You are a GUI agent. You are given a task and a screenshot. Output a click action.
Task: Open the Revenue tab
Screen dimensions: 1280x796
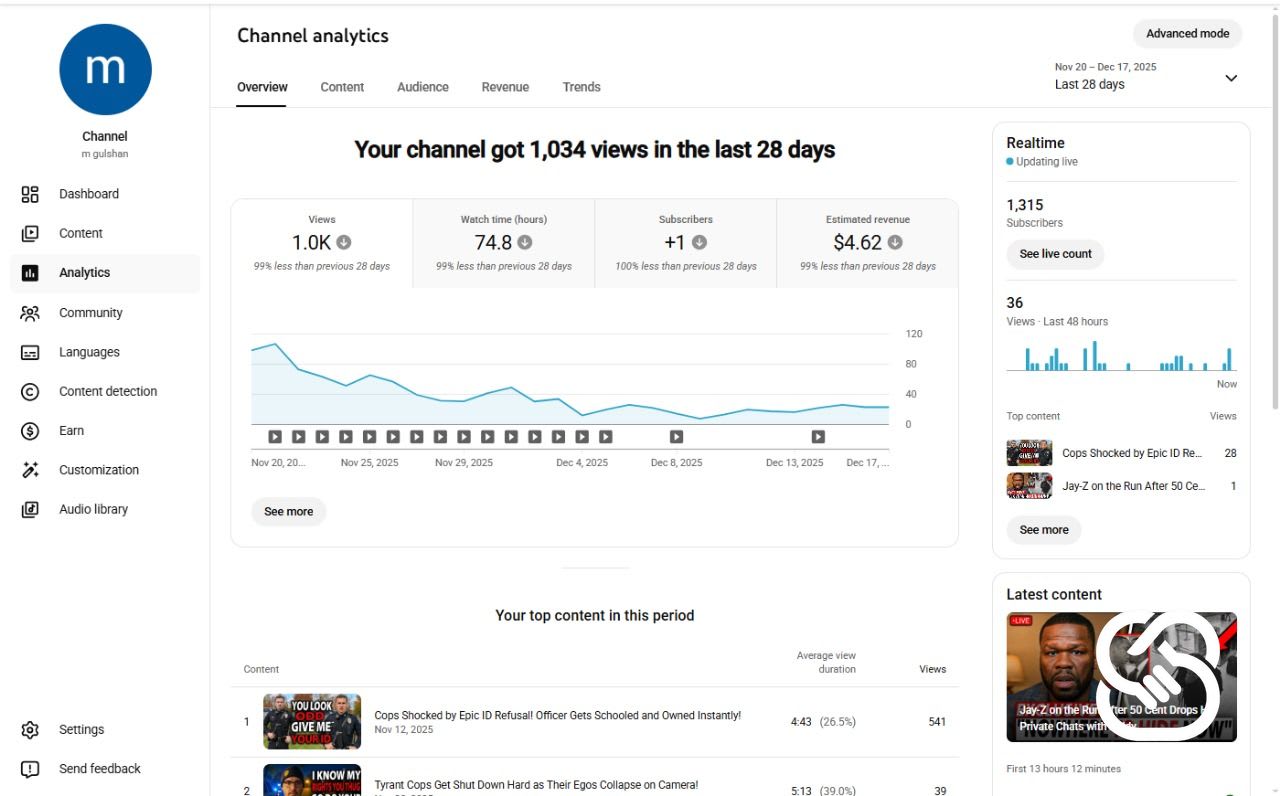click(x=505, y=87)
